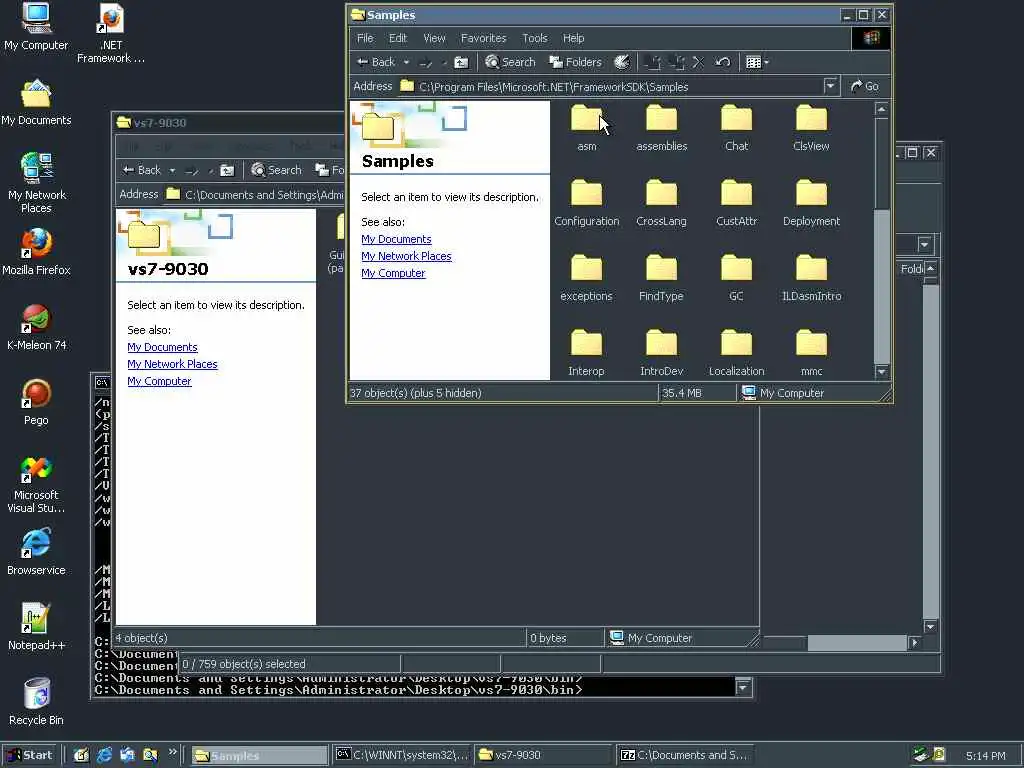1024x768 pixels.
Task: Click the Copy To icon in Samples toolbar
Action: pyautogui.click(x=677, y=62)
